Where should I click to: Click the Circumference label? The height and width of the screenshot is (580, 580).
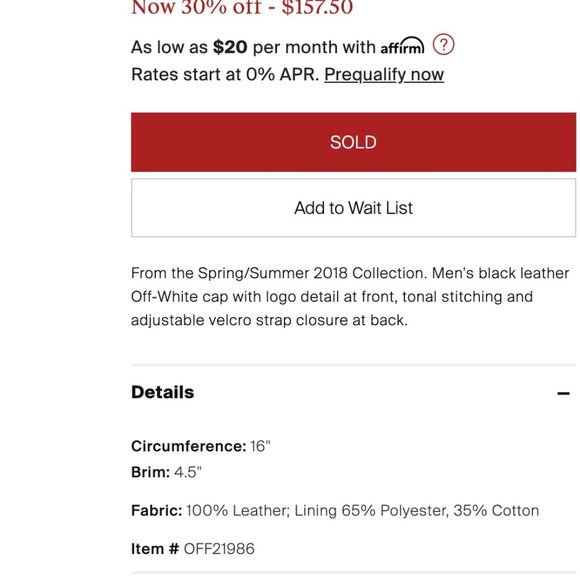pos(189,446)
